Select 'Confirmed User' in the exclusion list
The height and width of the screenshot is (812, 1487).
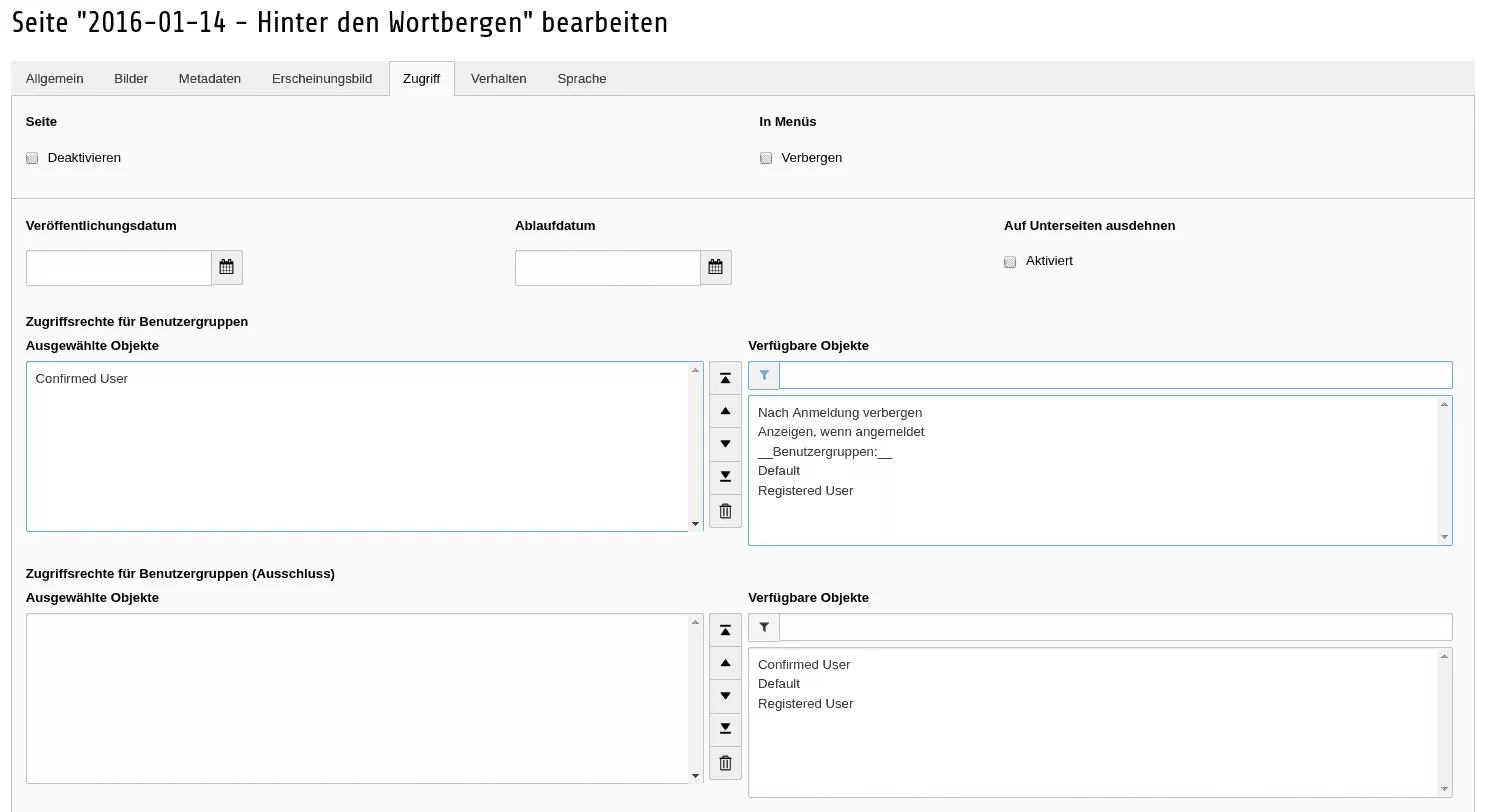point(803,664)
